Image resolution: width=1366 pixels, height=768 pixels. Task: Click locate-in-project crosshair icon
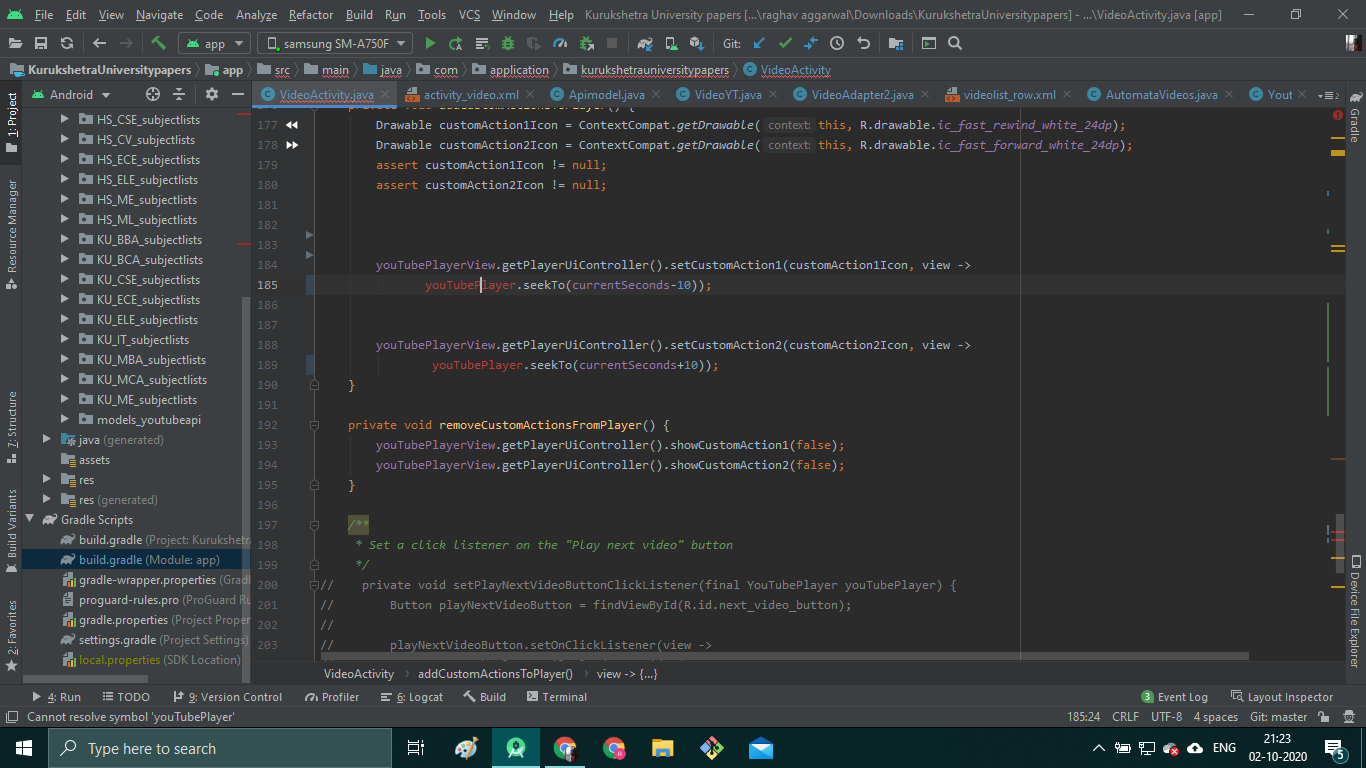pos(153,94)
